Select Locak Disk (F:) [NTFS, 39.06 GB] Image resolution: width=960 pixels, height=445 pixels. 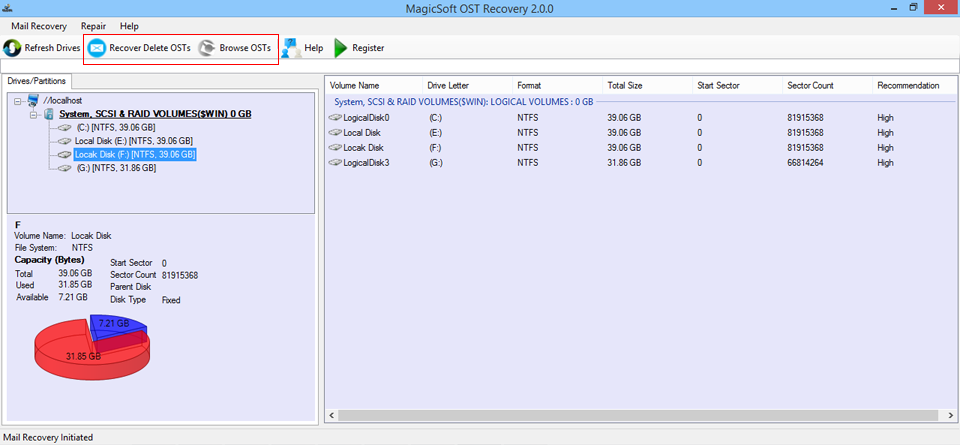point(135,155)
